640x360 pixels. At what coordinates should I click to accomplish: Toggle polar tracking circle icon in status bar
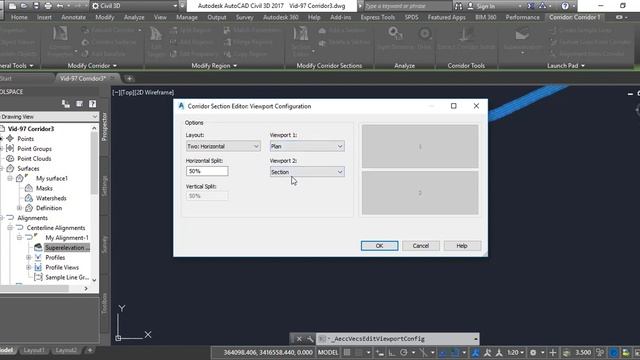pyautogui.click(x=403, y=352)
